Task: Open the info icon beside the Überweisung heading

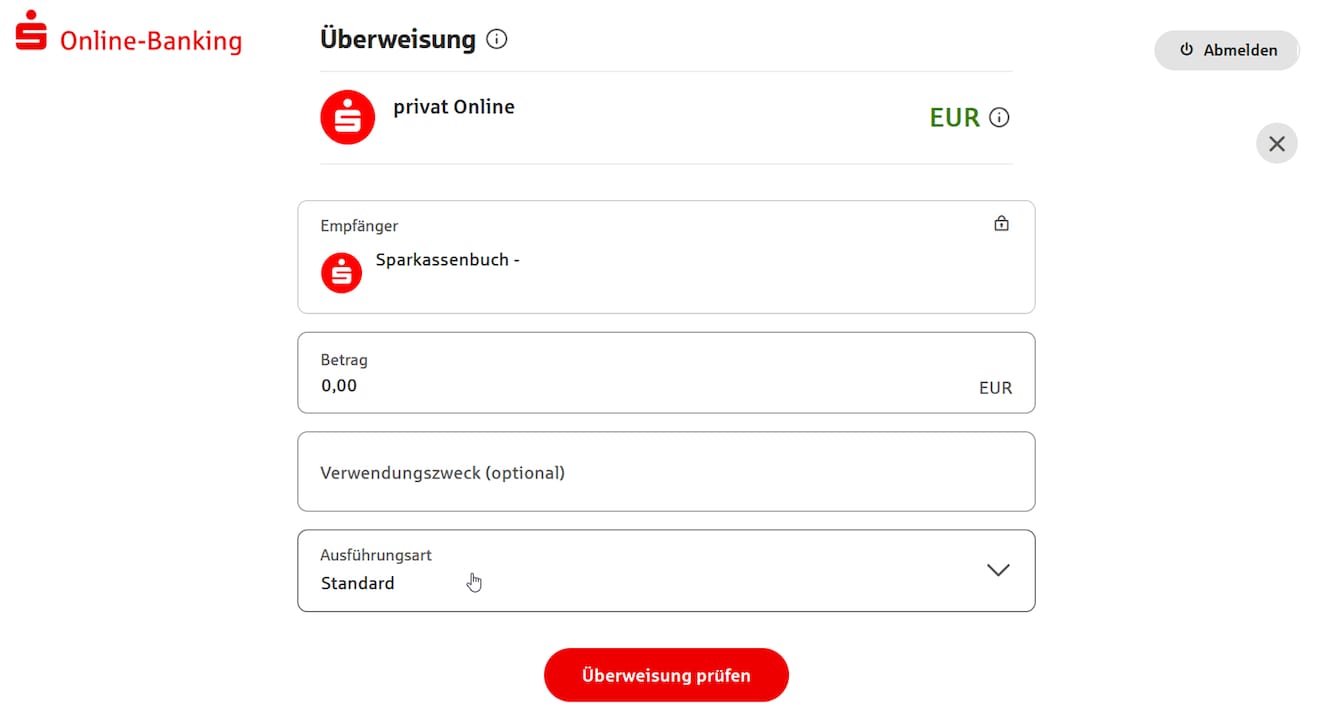Action: click(x=497, y=40)
